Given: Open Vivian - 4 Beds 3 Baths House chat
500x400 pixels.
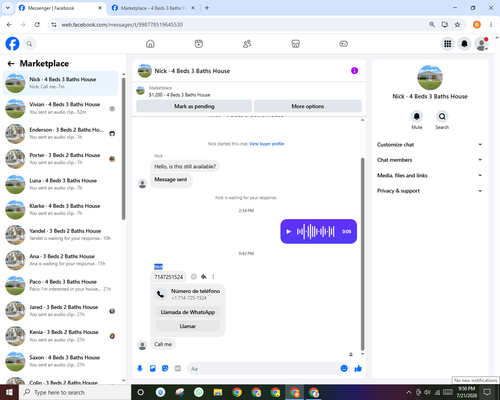Looking at the screenshot, I should (60, 108).
